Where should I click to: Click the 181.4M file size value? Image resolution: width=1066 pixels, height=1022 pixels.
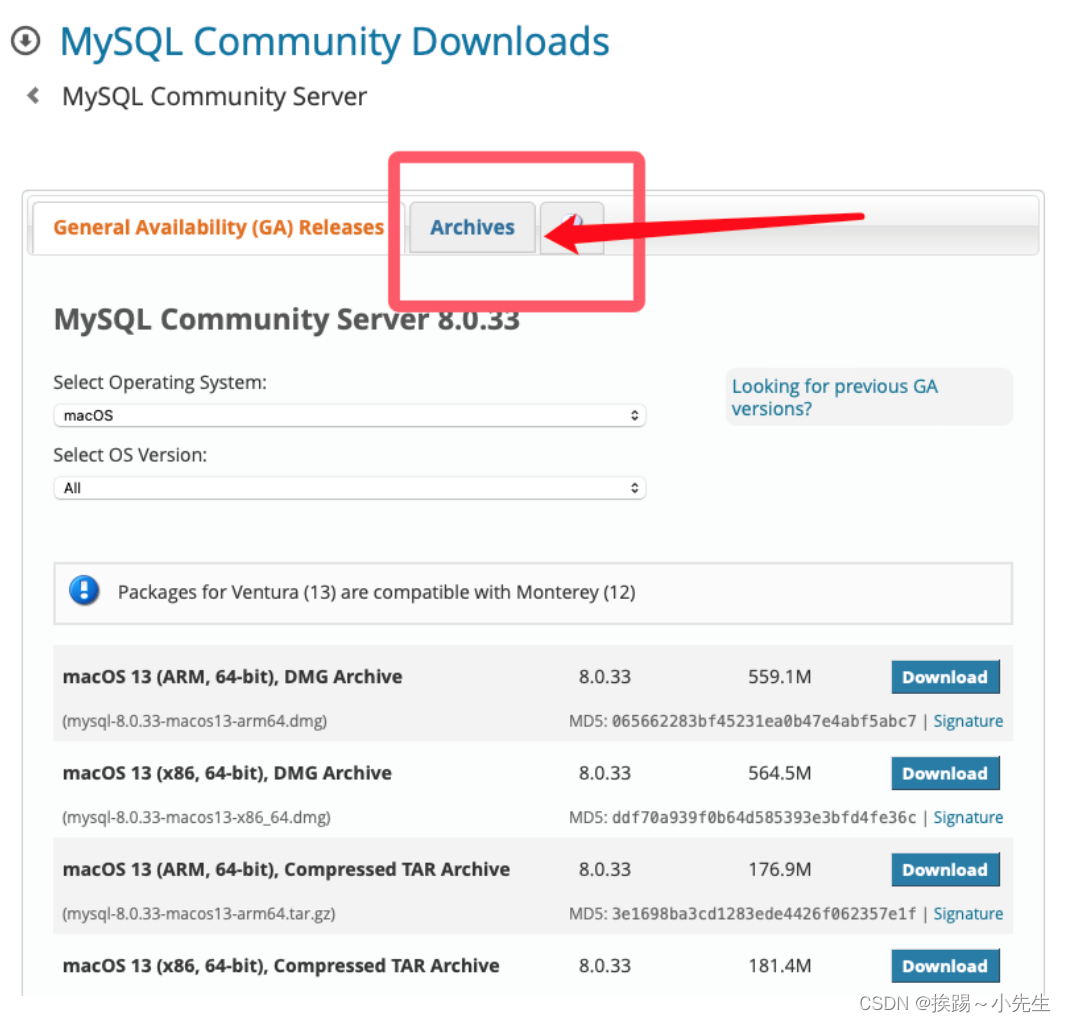(x=780, y=966)
